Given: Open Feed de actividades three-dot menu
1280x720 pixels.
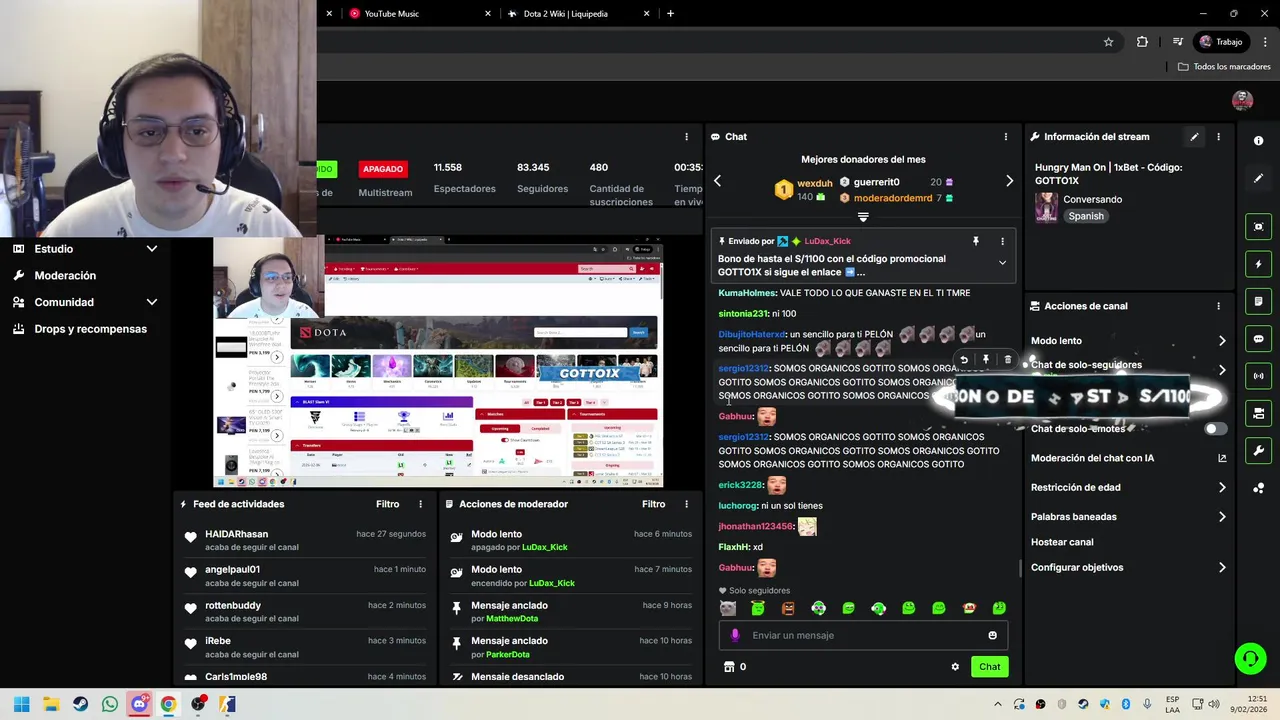Looking at the screenshot, I should pos(420,504).
